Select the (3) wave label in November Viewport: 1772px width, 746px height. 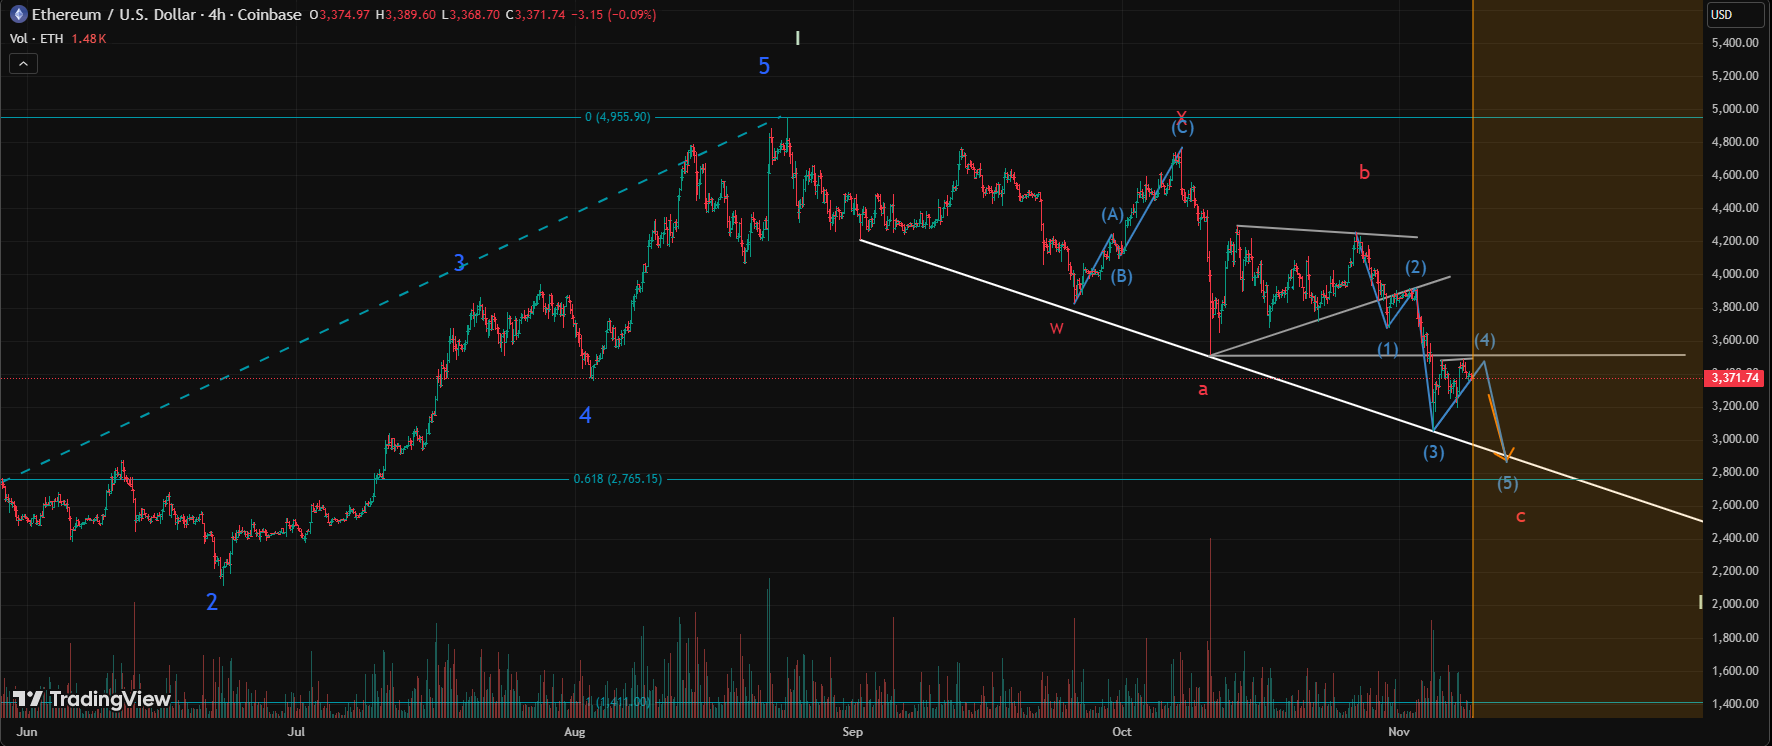pyautogui.click(x=1434, y=452)
